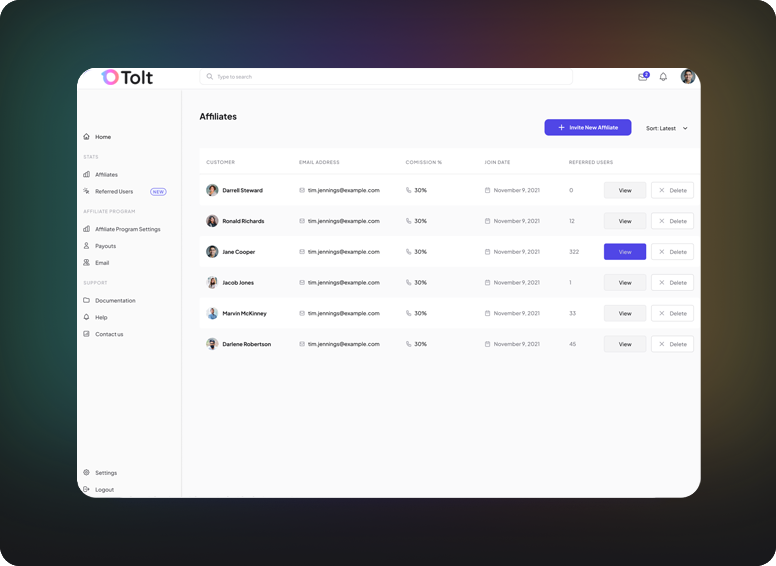Click the notification bell icon

[663, 77]
